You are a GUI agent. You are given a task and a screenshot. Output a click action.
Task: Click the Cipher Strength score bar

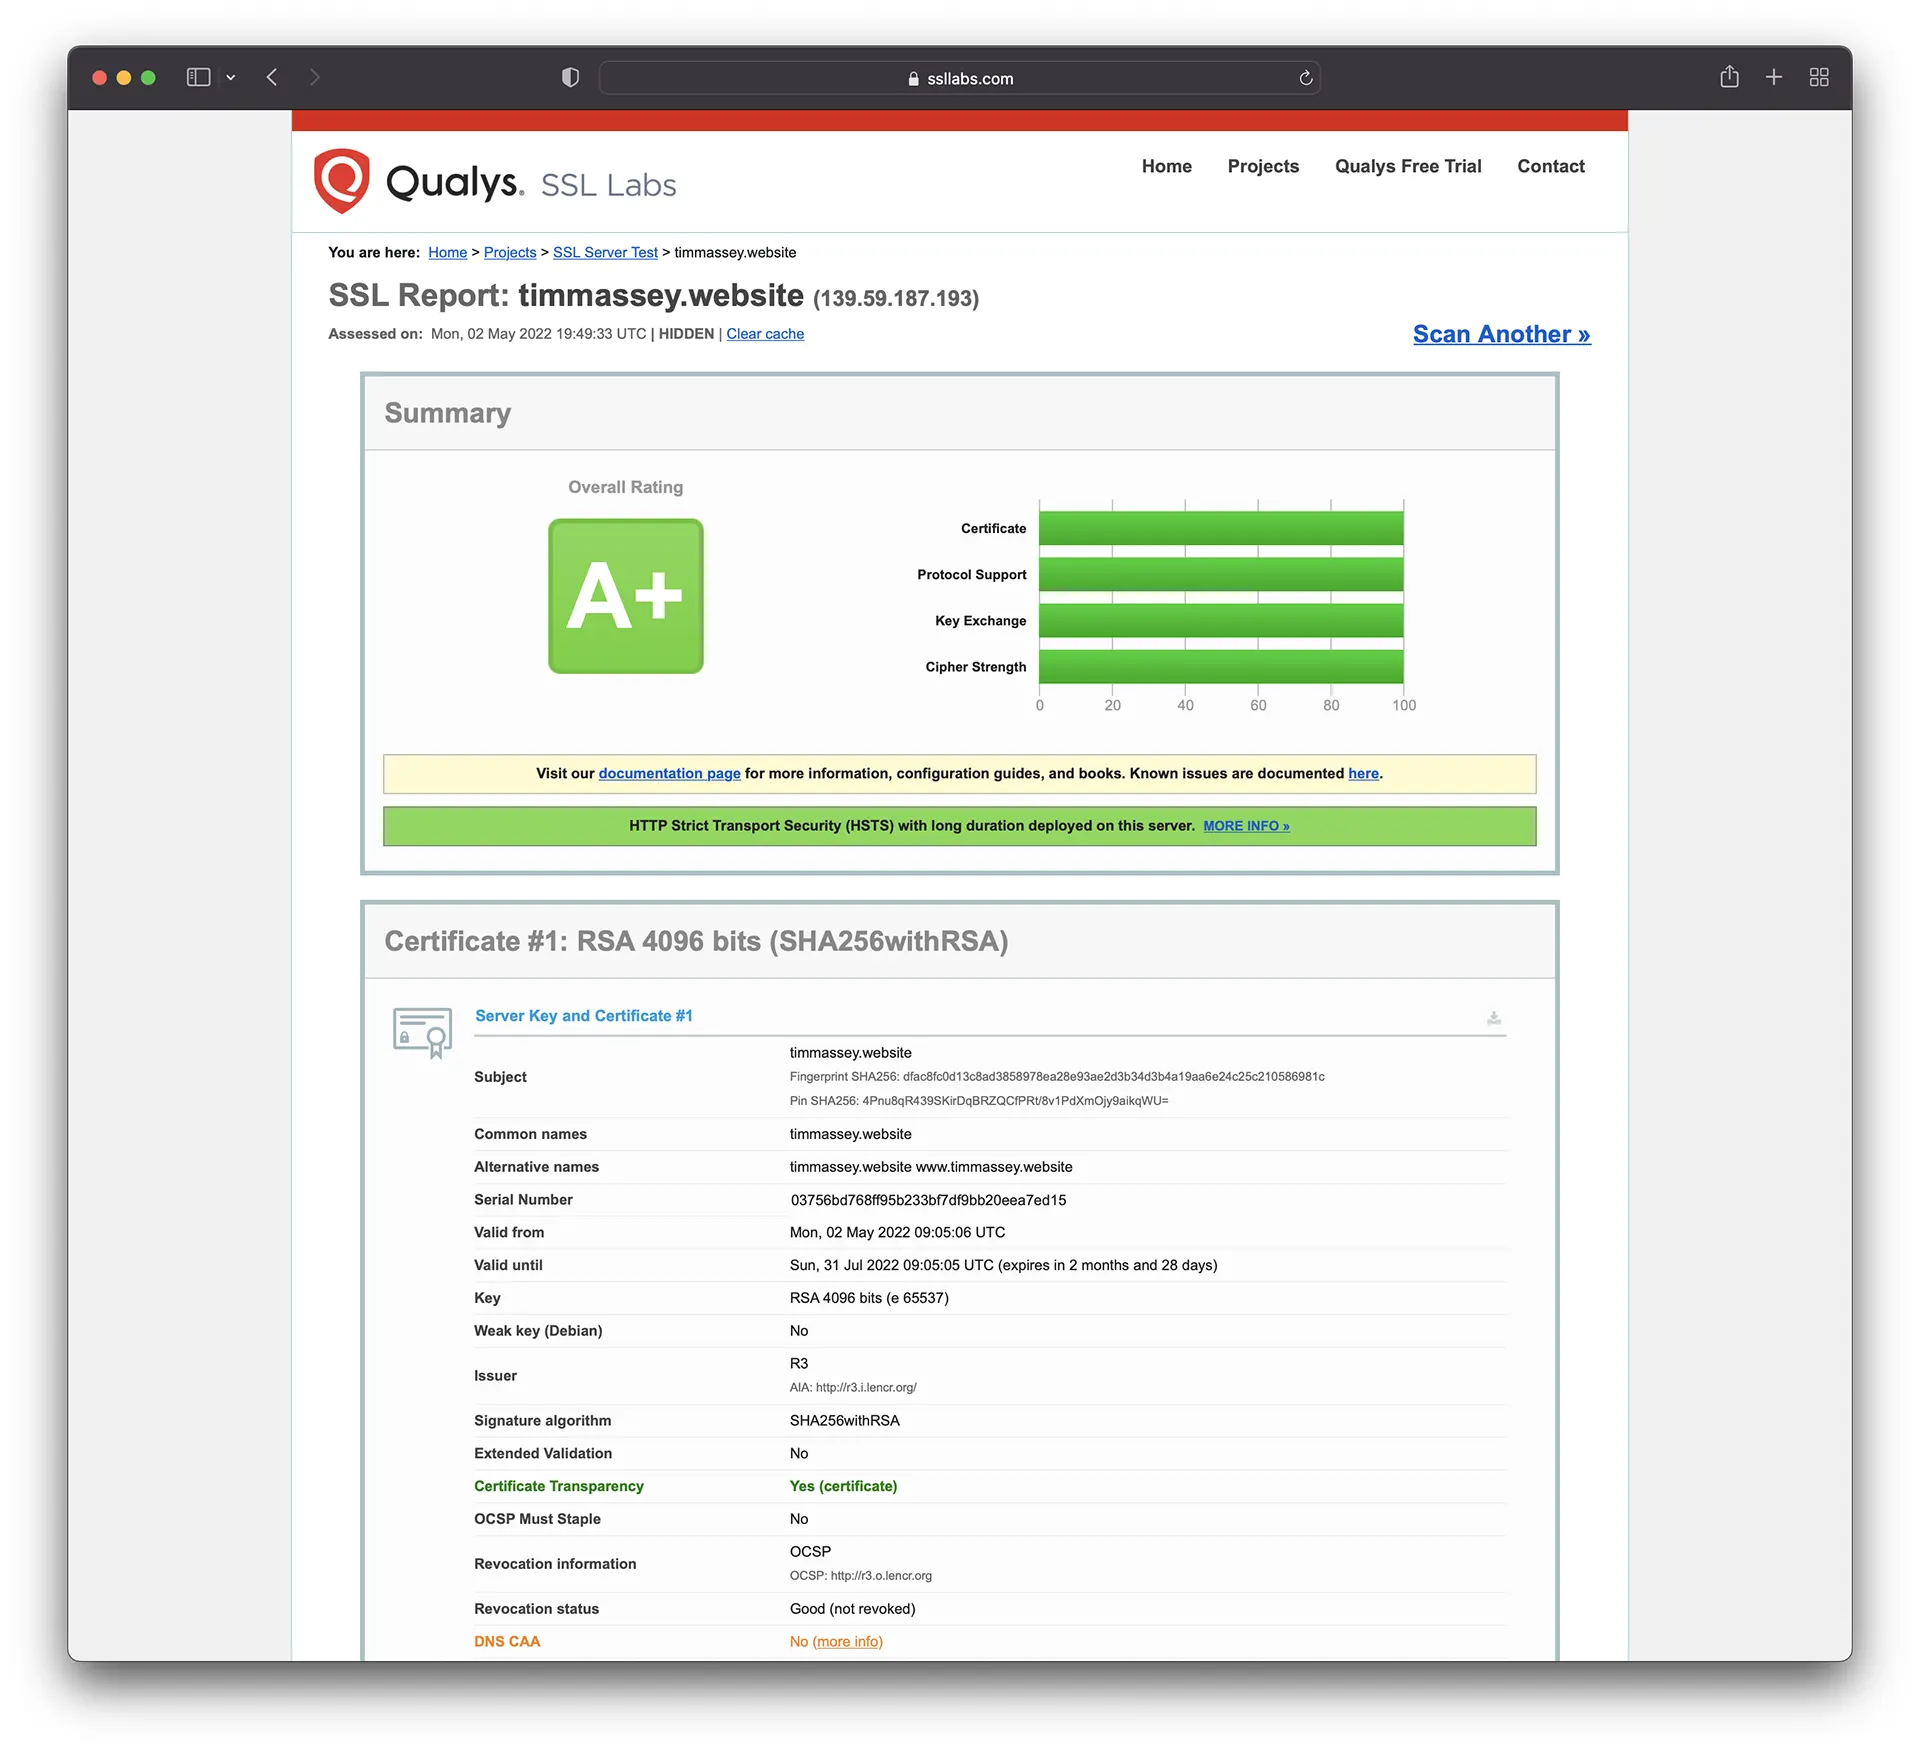[x=1221, y=666]
